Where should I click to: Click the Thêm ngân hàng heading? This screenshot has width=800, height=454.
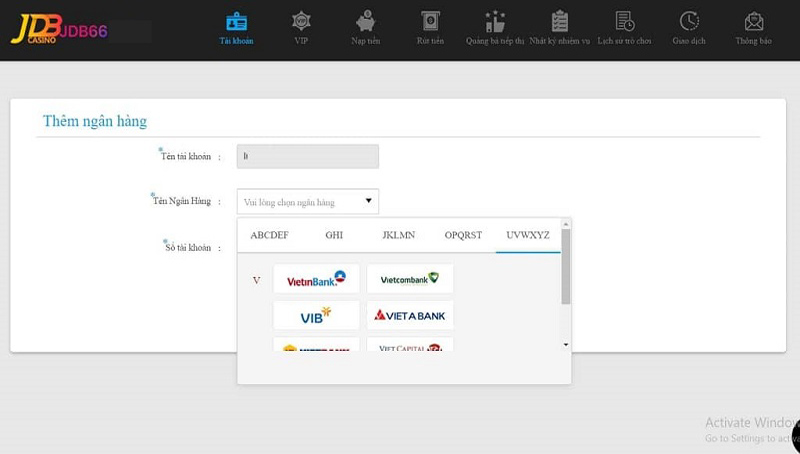pos(95,121)
